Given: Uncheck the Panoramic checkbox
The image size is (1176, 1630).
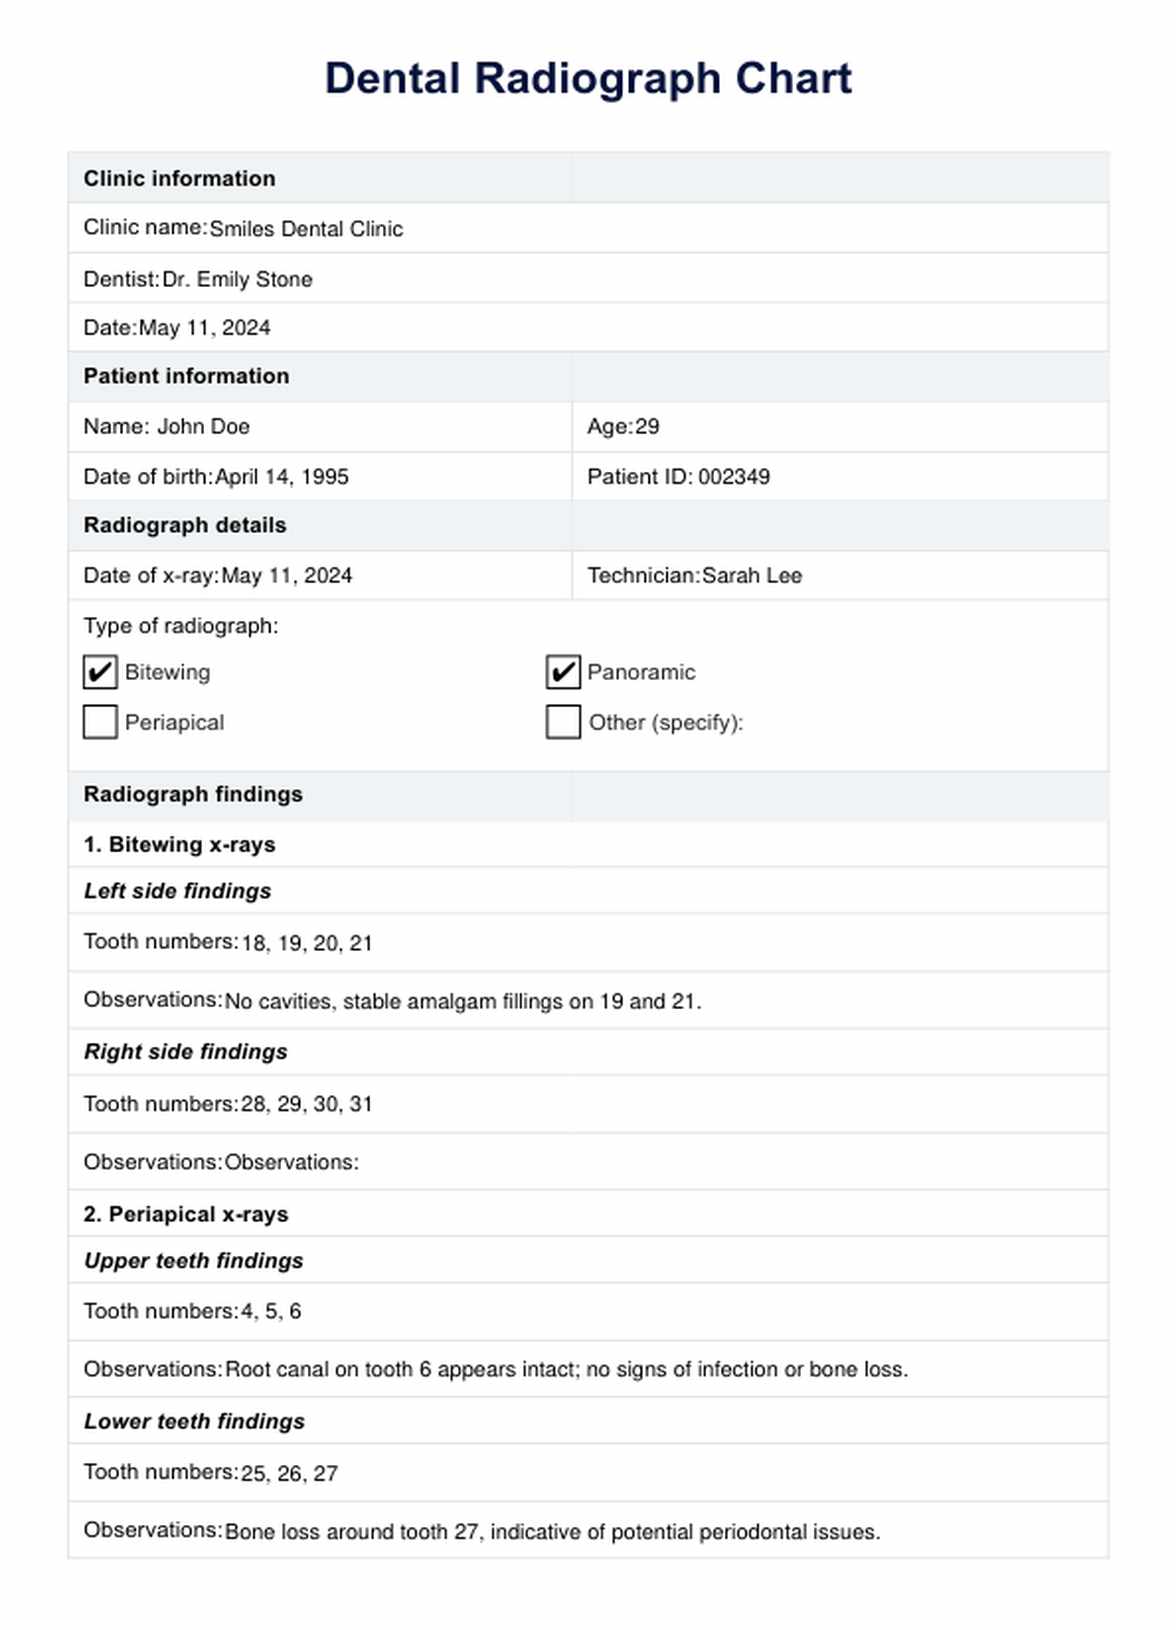Looking at the screenshot, I should click(x=563, y=672).
